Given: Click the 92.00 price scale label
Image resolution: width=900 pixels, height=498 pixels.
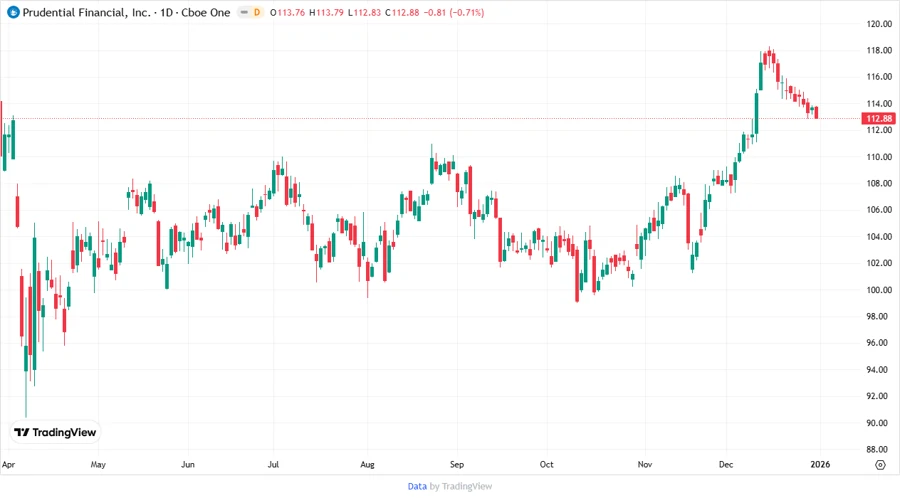Looking at the screenshot, I should [x=879, y=396].
